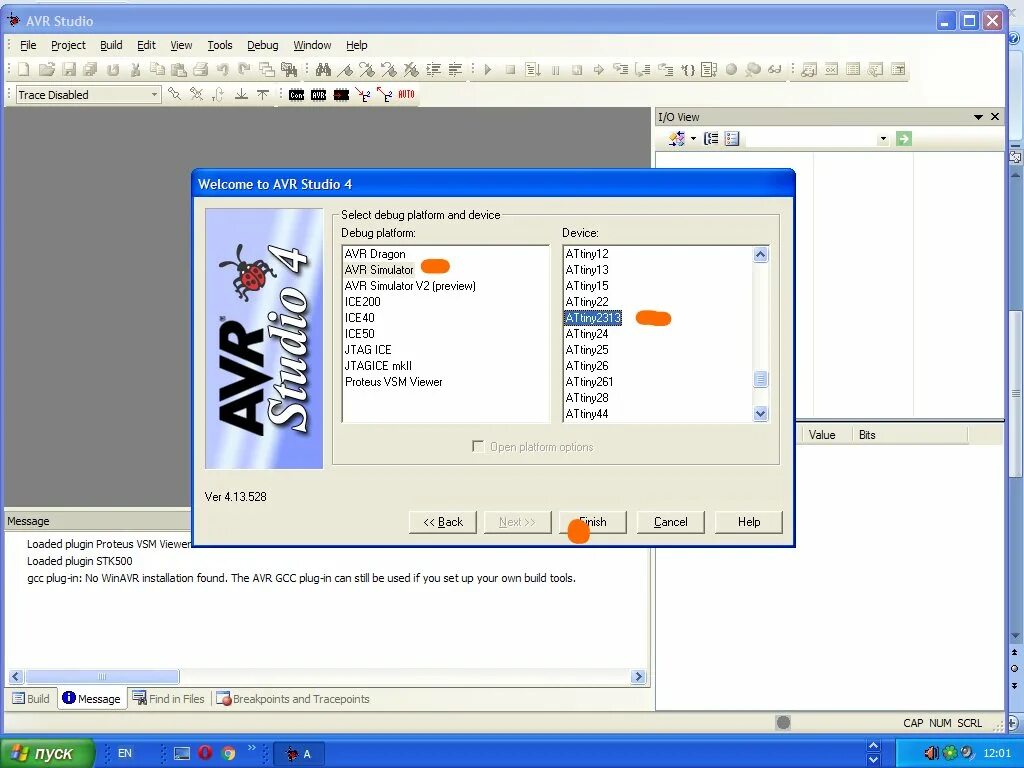Select JTAGICE mkII debug platform

pos(378,366)
